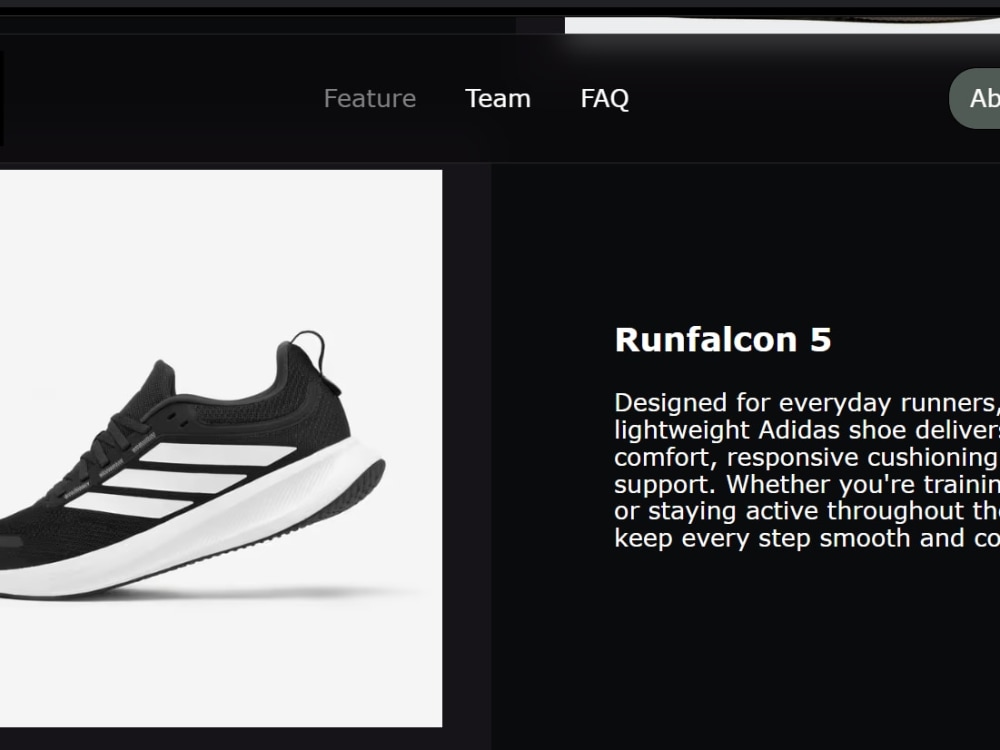Click the Runfalcon 5 shoe image

(221, 448)
